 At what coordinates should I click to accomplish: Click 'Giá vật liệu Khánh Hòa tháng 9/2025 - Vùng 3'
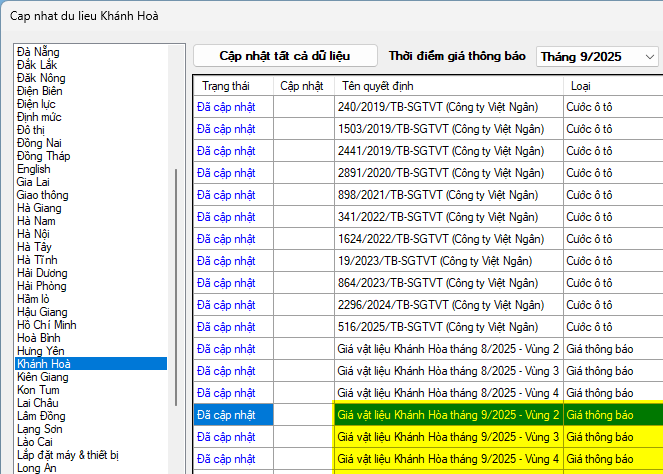(447, 437)
